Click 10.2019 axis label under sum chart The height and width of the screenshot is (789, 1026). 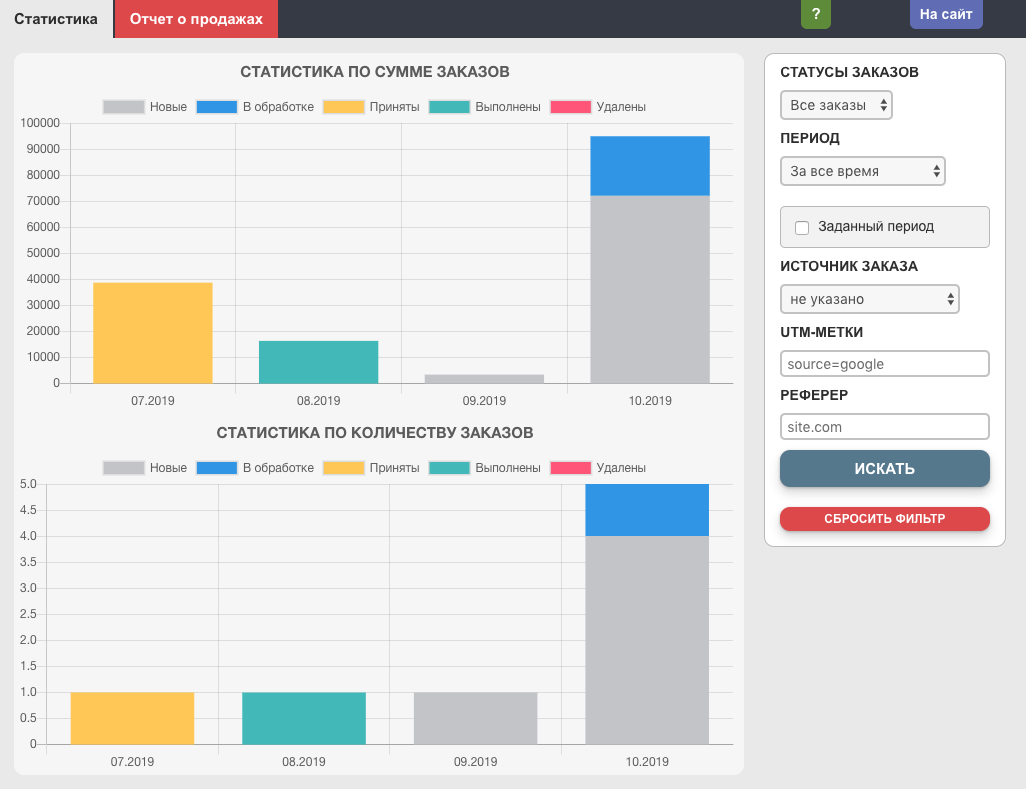point(650,400)
